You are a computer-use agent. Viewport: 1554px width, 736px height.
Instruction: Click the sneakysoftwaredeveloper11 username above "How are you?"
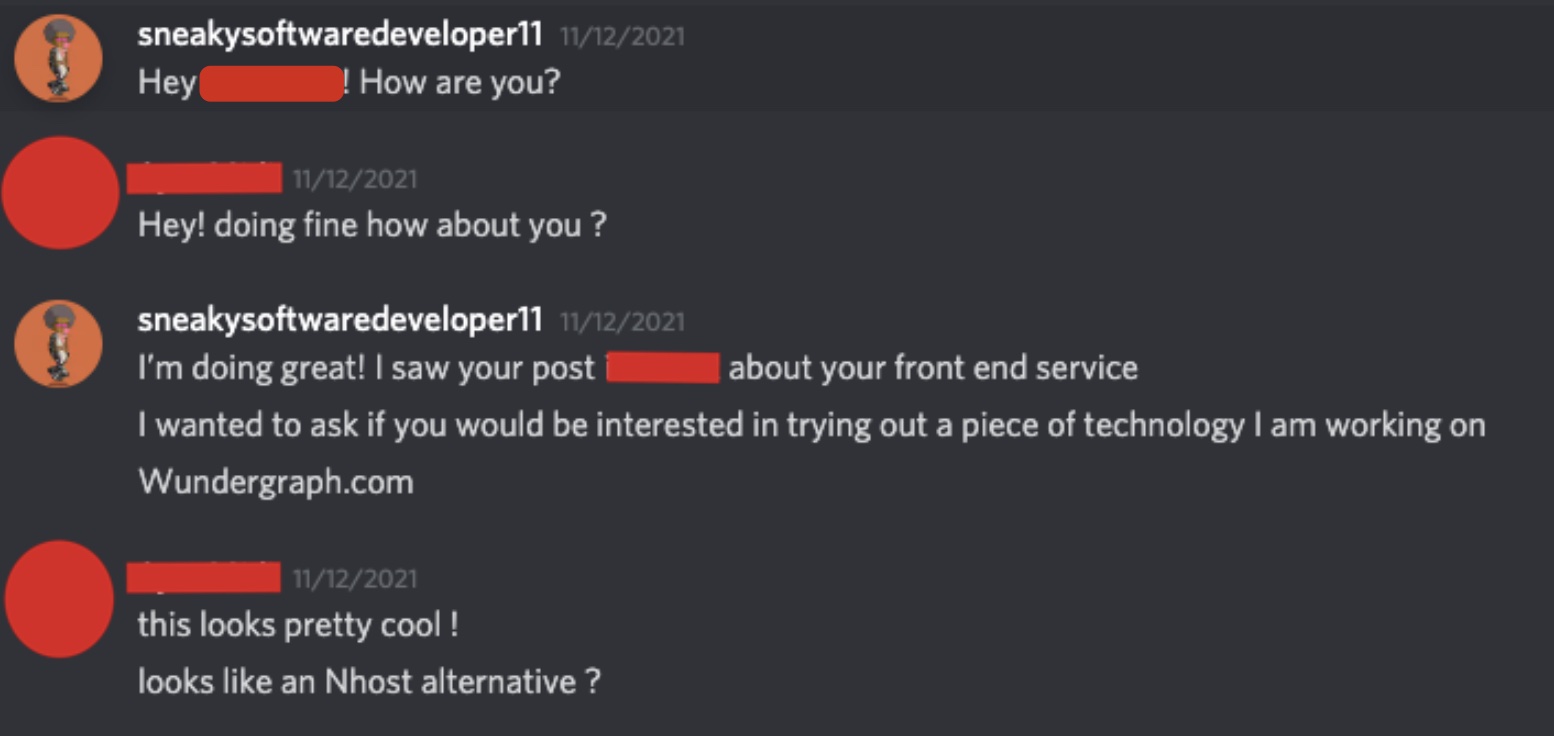point(340,35)
